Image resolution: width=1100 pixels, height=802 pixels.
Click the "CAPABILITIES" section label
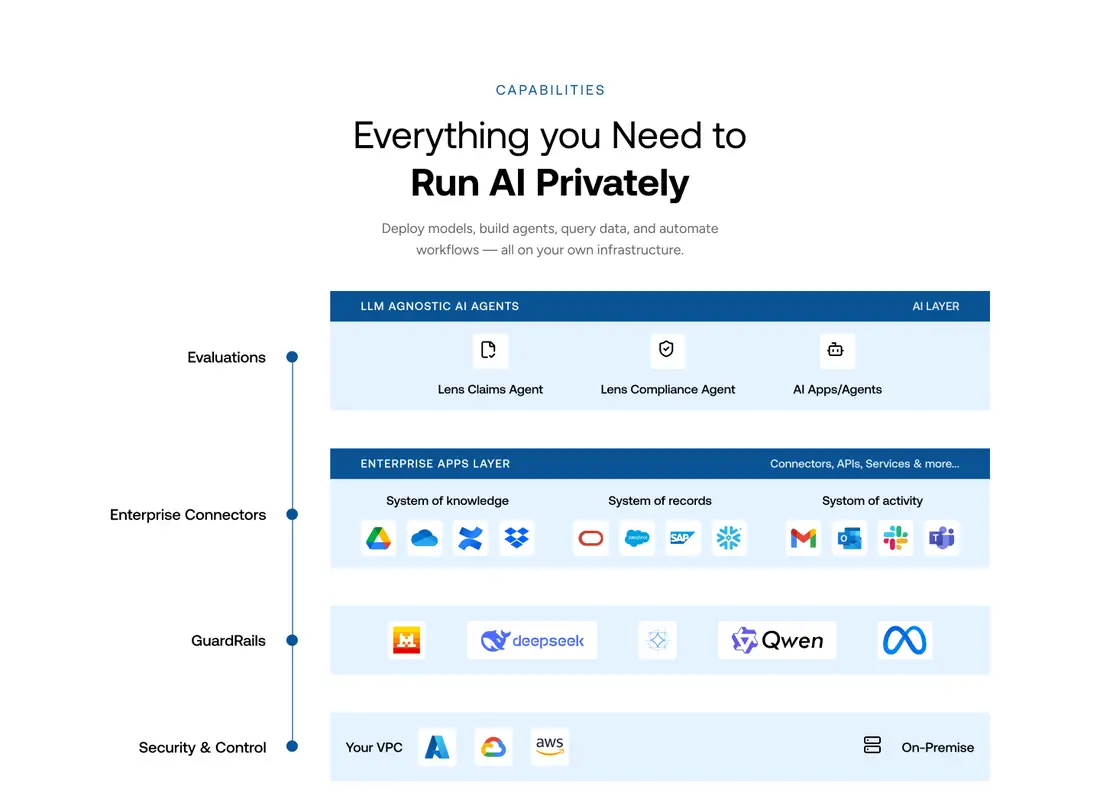coord(550,90)
